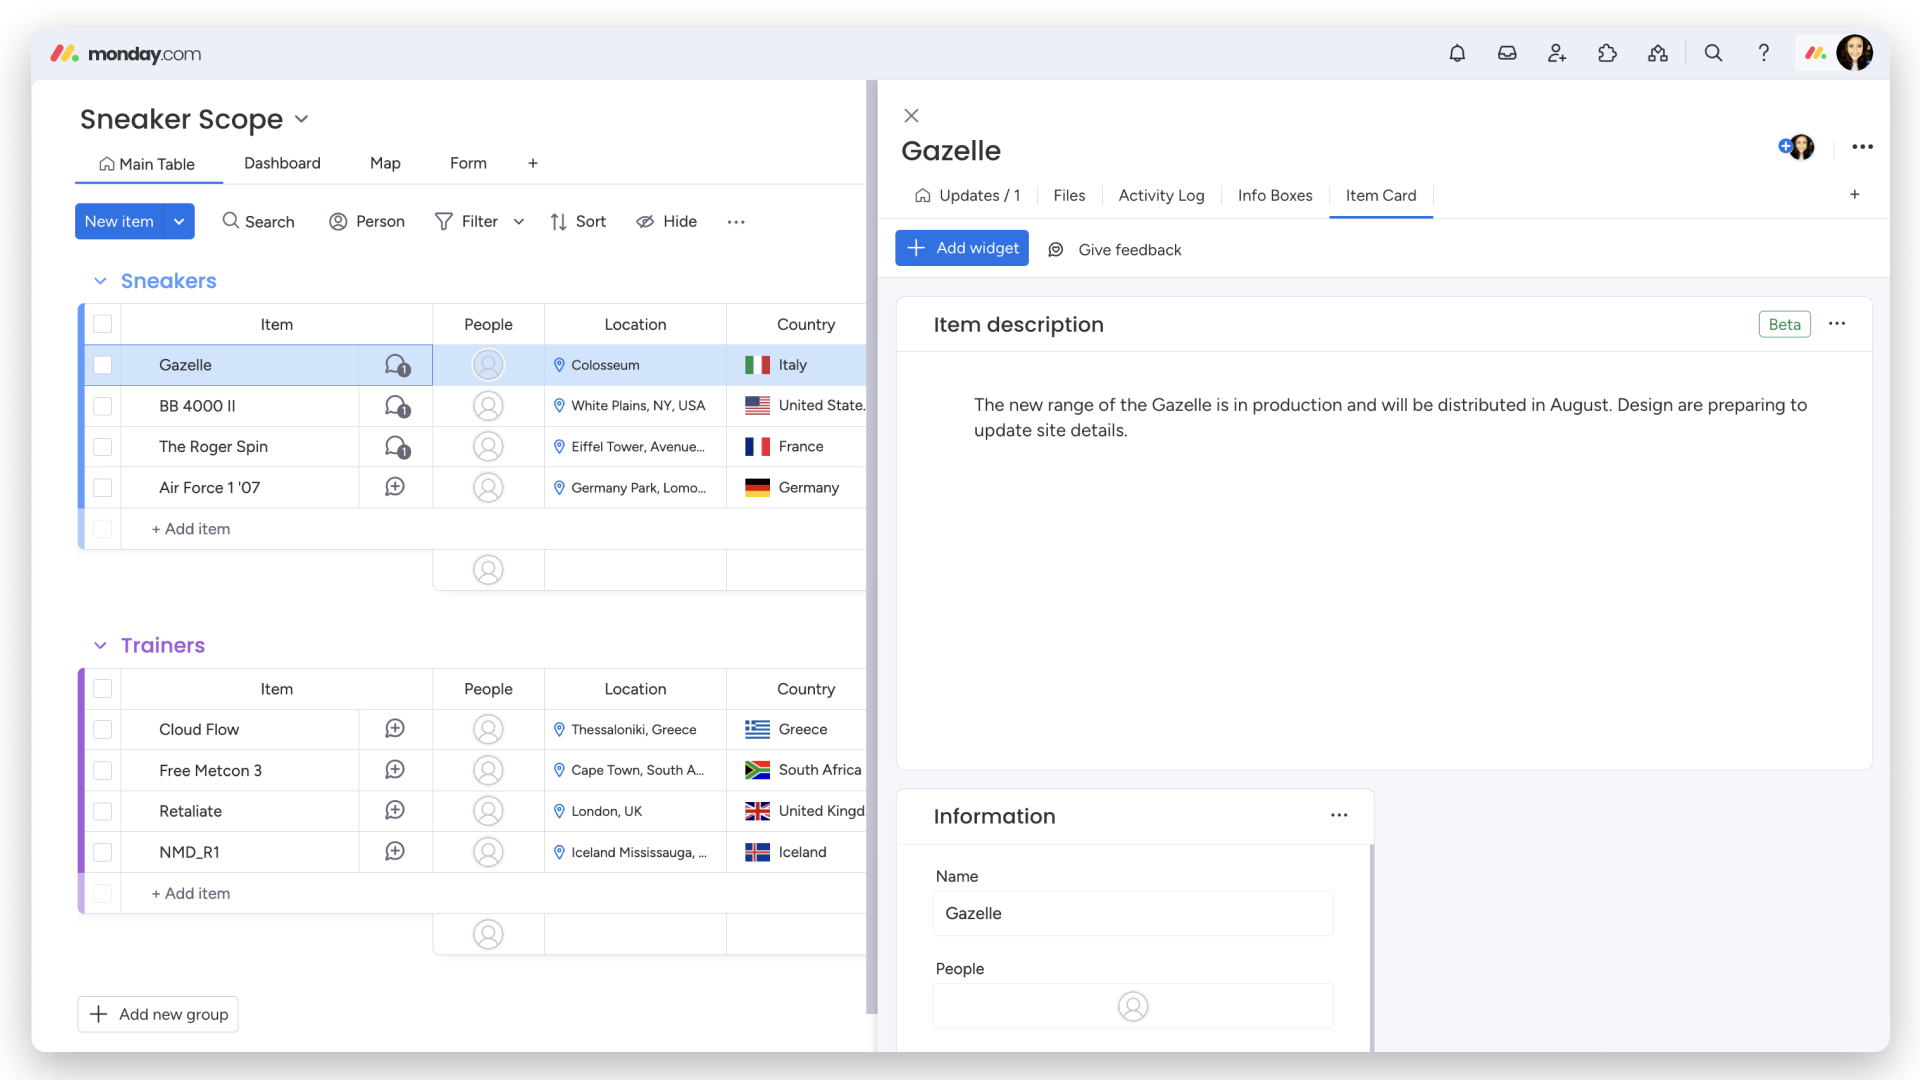This screenshot has width=1920, height=1080.
Task: Switch to the Main Table tab
Action: [x=147, y=164]
